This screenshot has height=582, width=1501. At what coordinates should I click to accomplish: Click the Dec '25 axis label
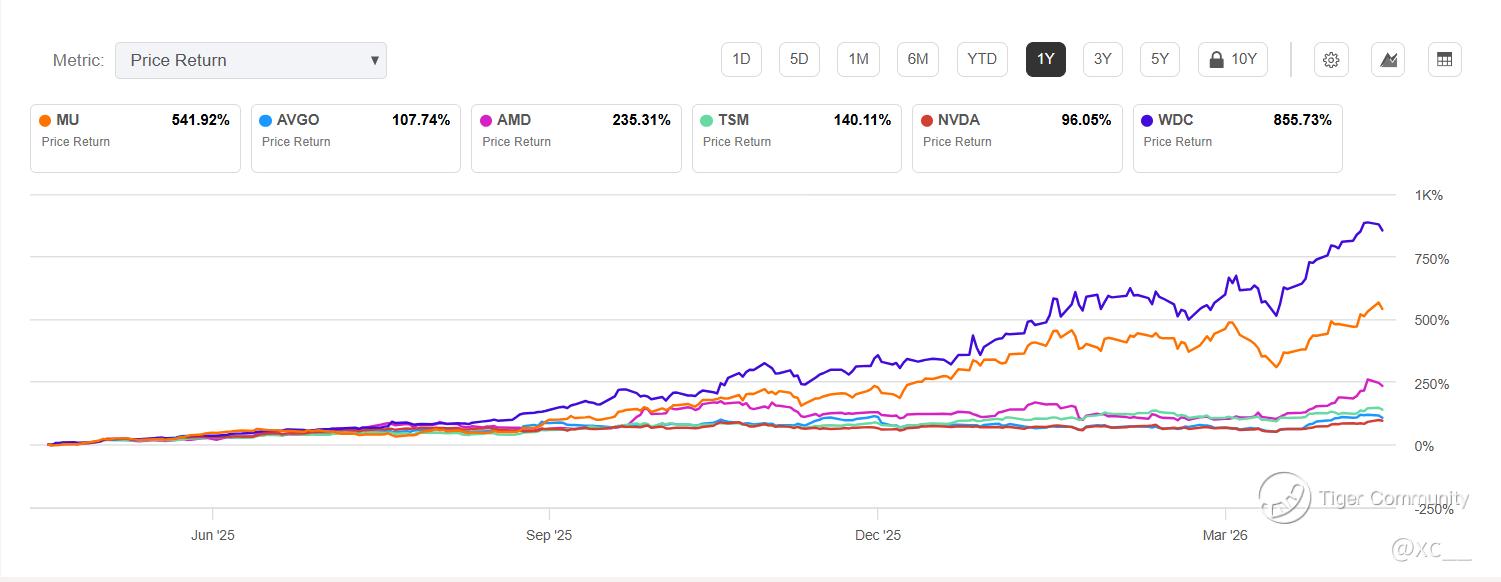[878, 536]
